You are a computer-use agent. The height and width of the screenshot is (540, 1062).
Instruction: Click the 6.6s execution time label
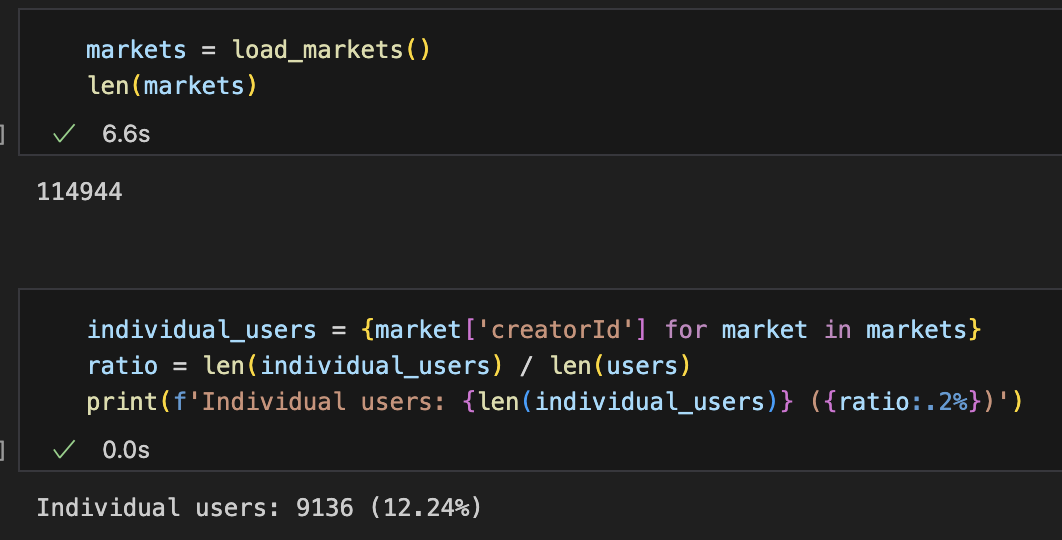click(x=126, y=133)
